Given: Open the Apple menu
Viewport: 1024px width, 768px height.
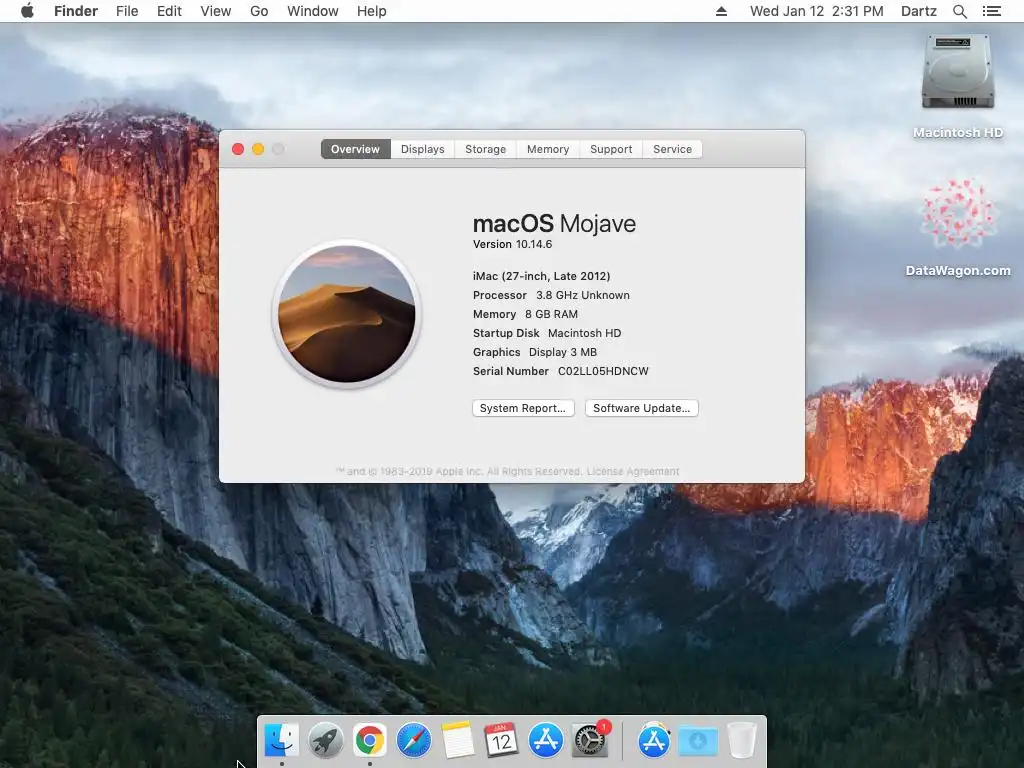Looking at the screenshot, I should (27, 11).
